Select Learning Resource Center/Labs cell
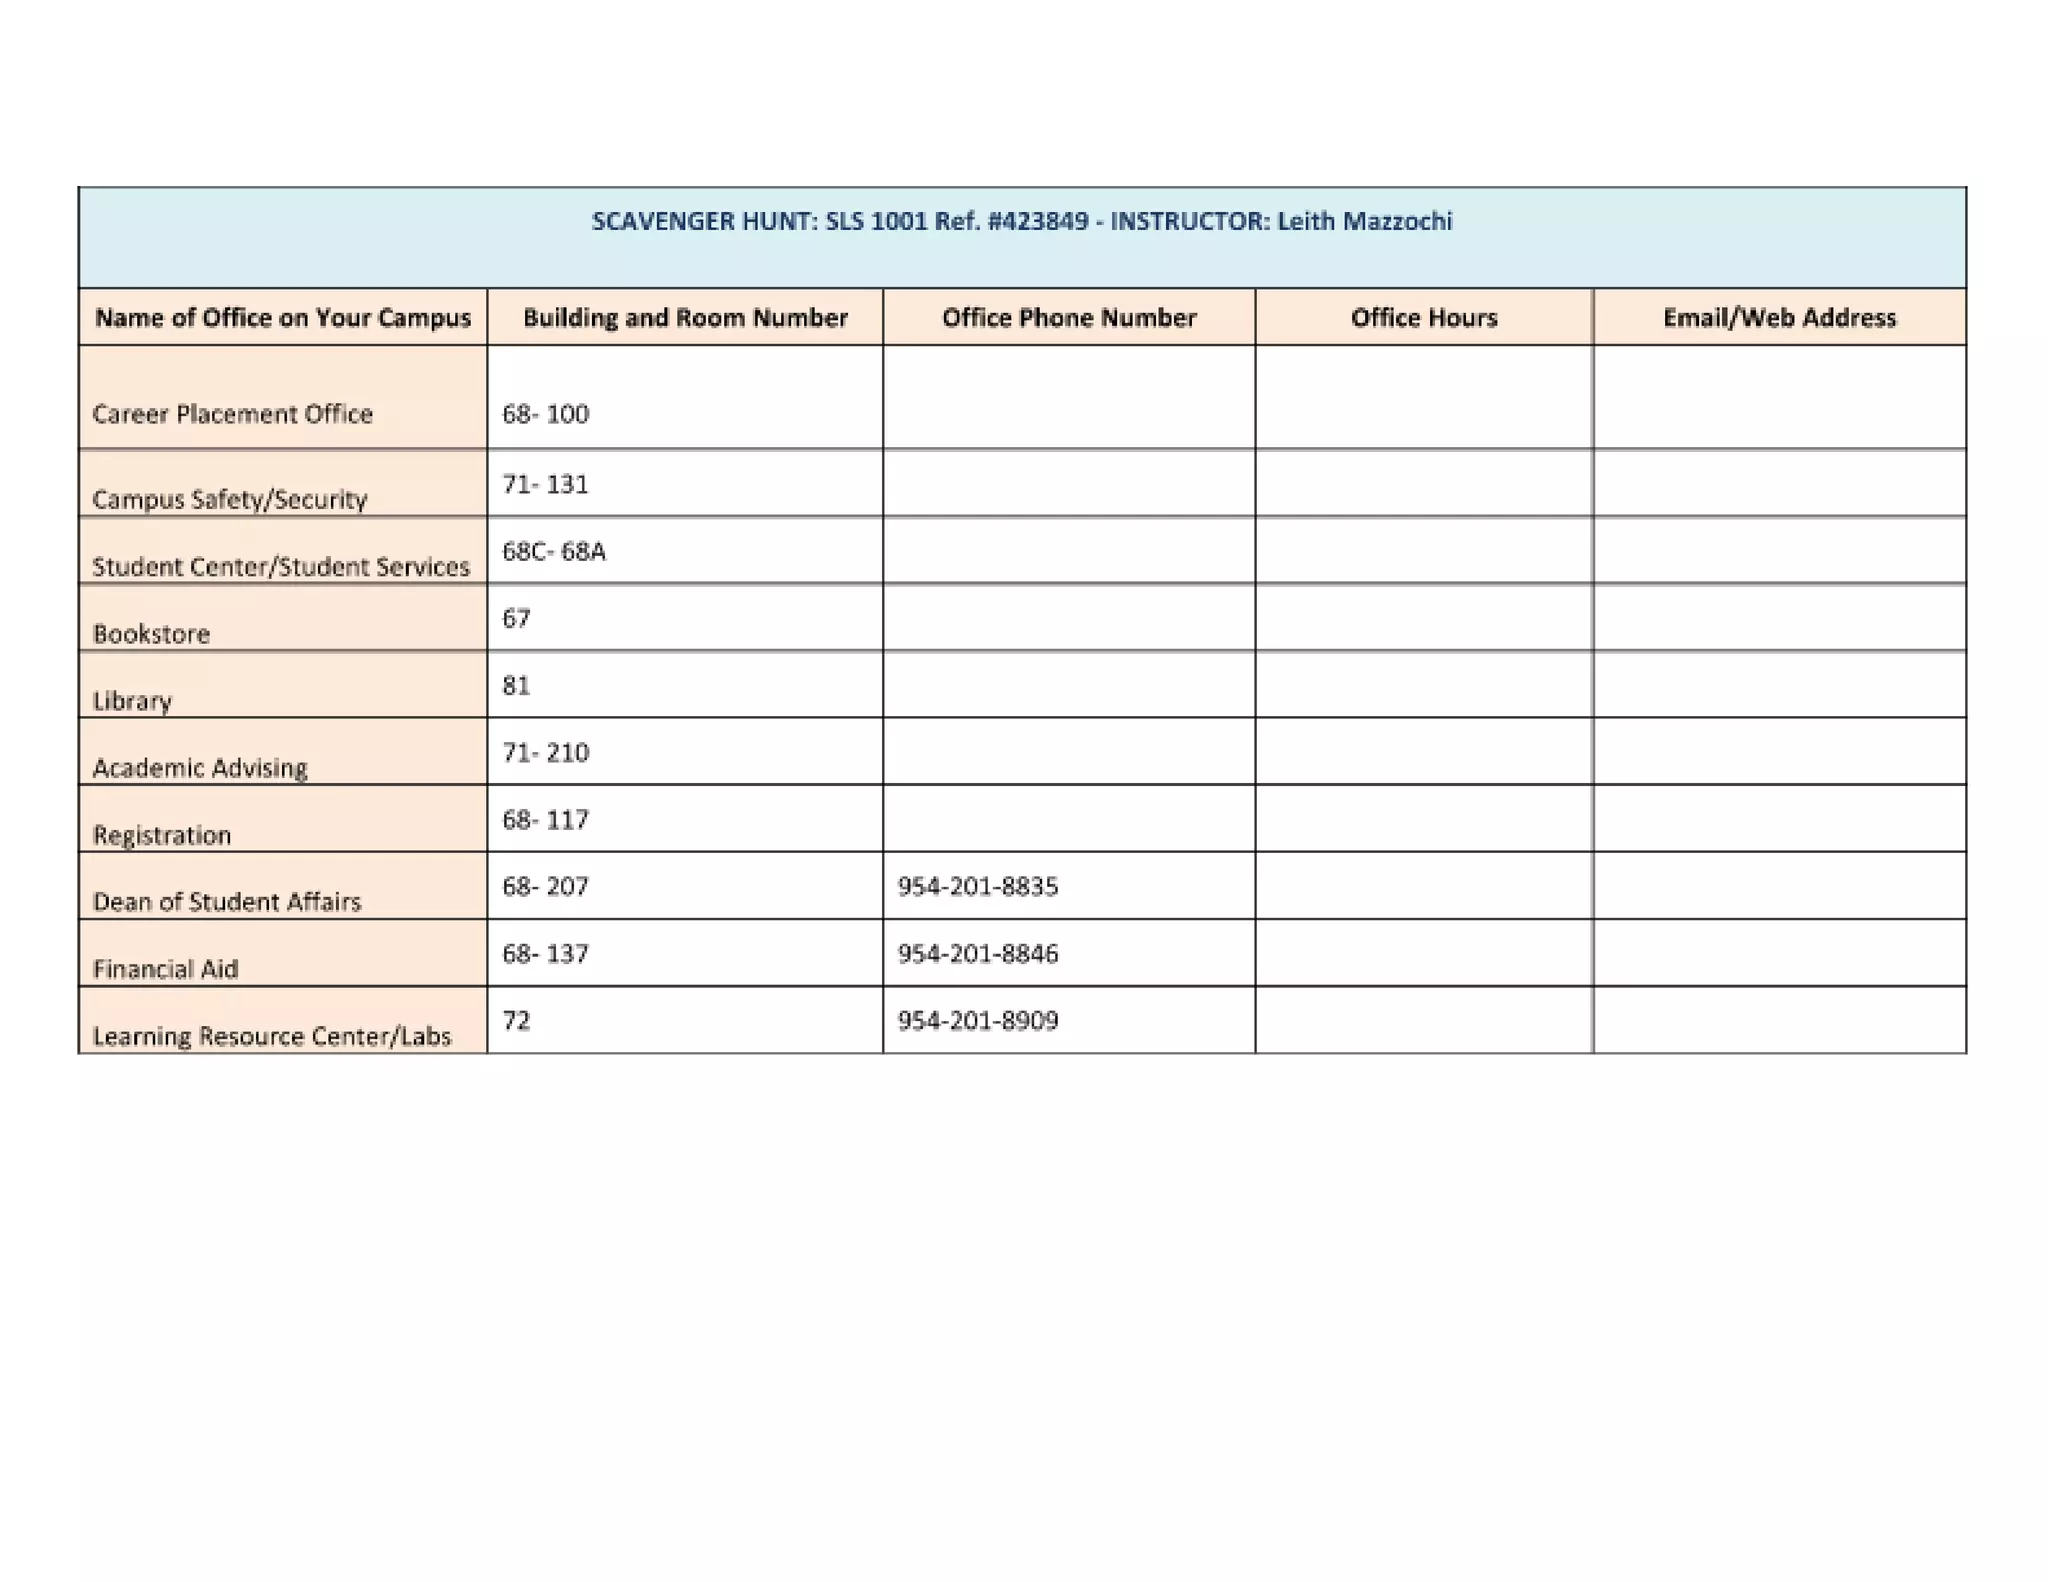Viewport: 2048px width, 1582px height. pos(272,1035)
